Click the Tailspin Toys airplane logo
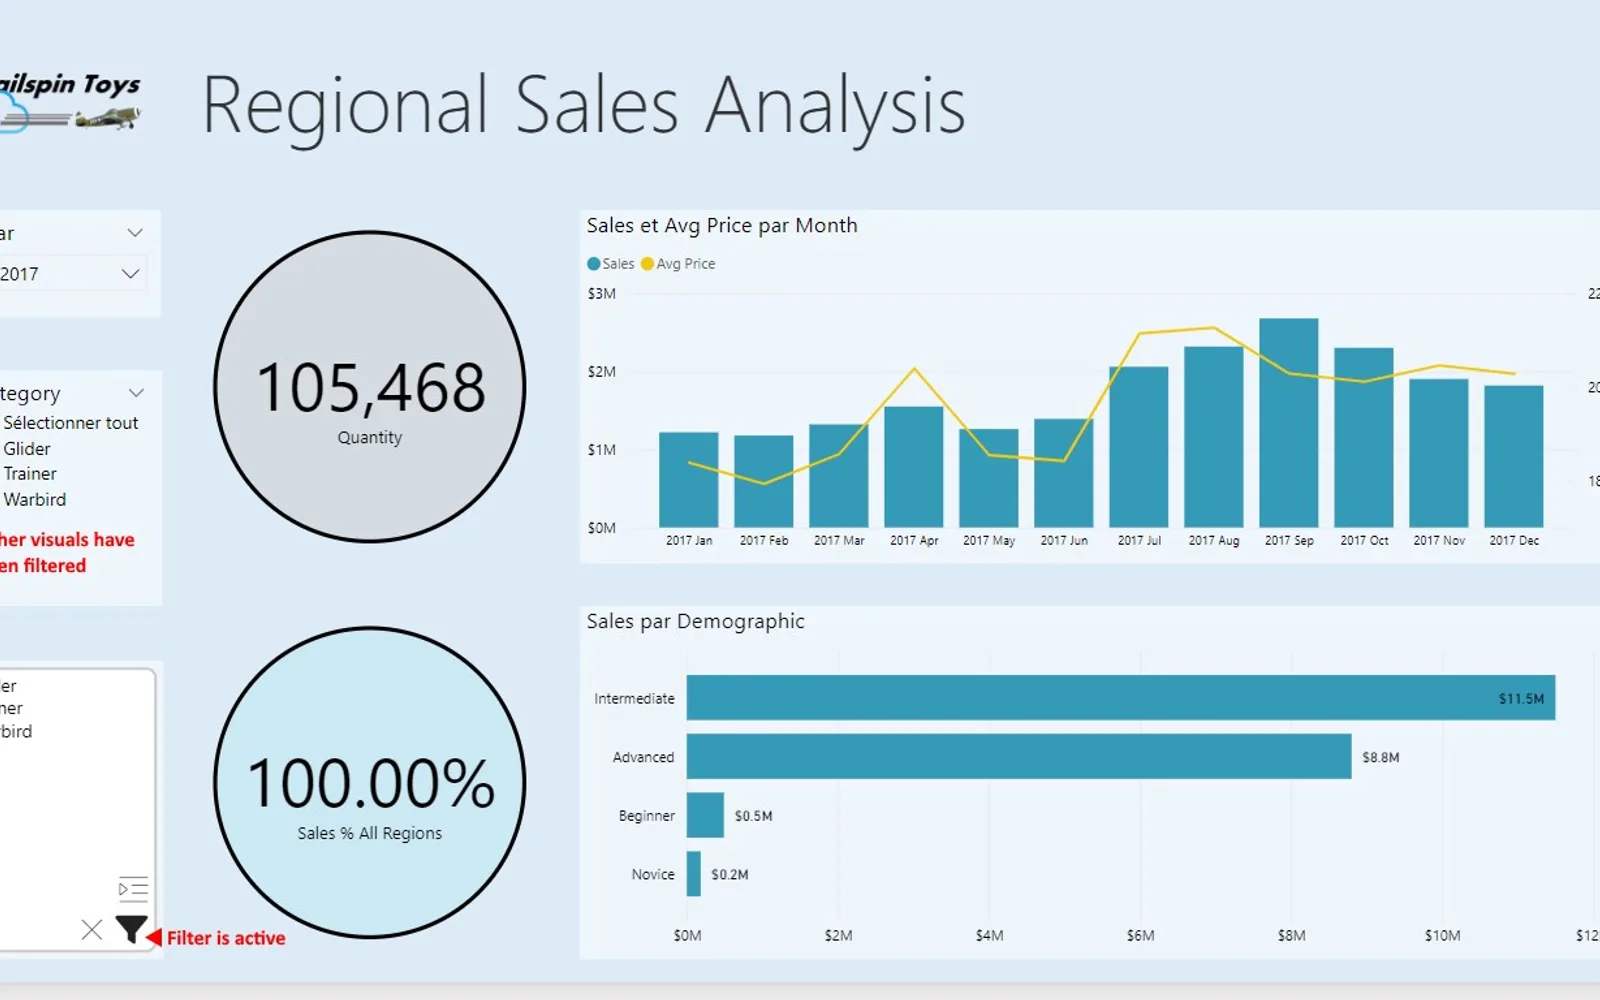 click(x=70, y=103)
